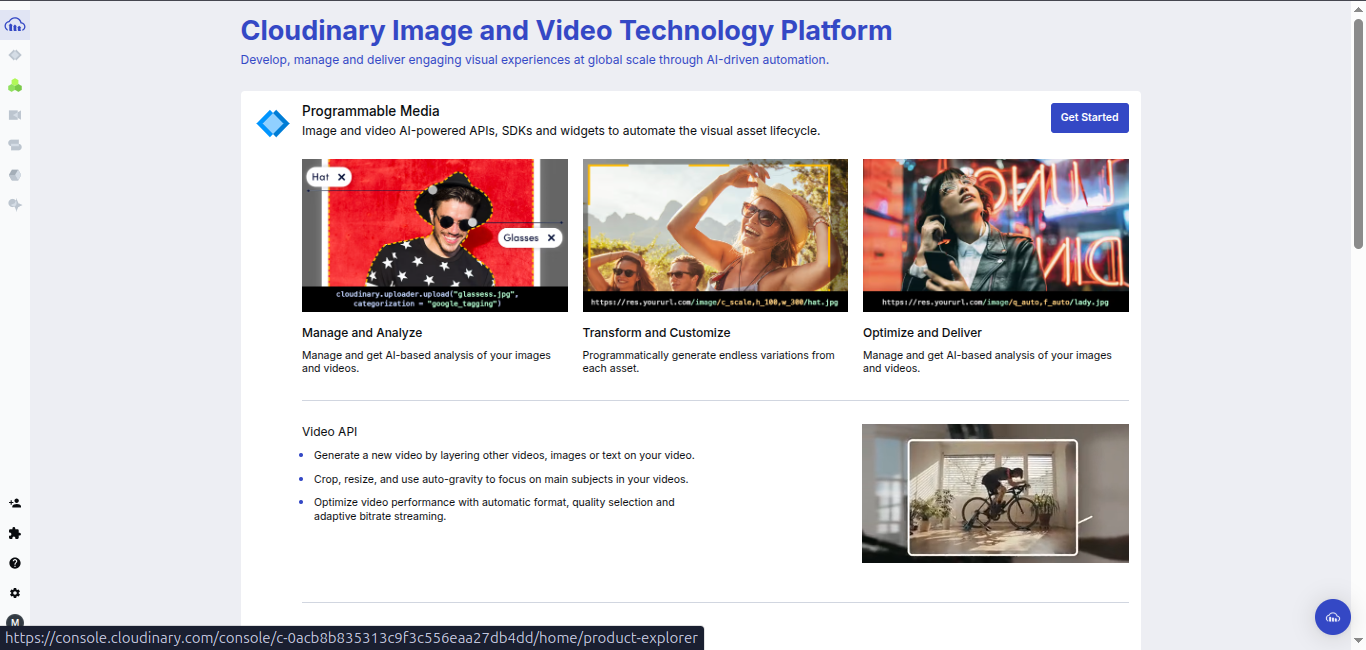1366x650 pixels.
Task: Open the green hexagon cluster sidebar icon
Action: (15, 85)
